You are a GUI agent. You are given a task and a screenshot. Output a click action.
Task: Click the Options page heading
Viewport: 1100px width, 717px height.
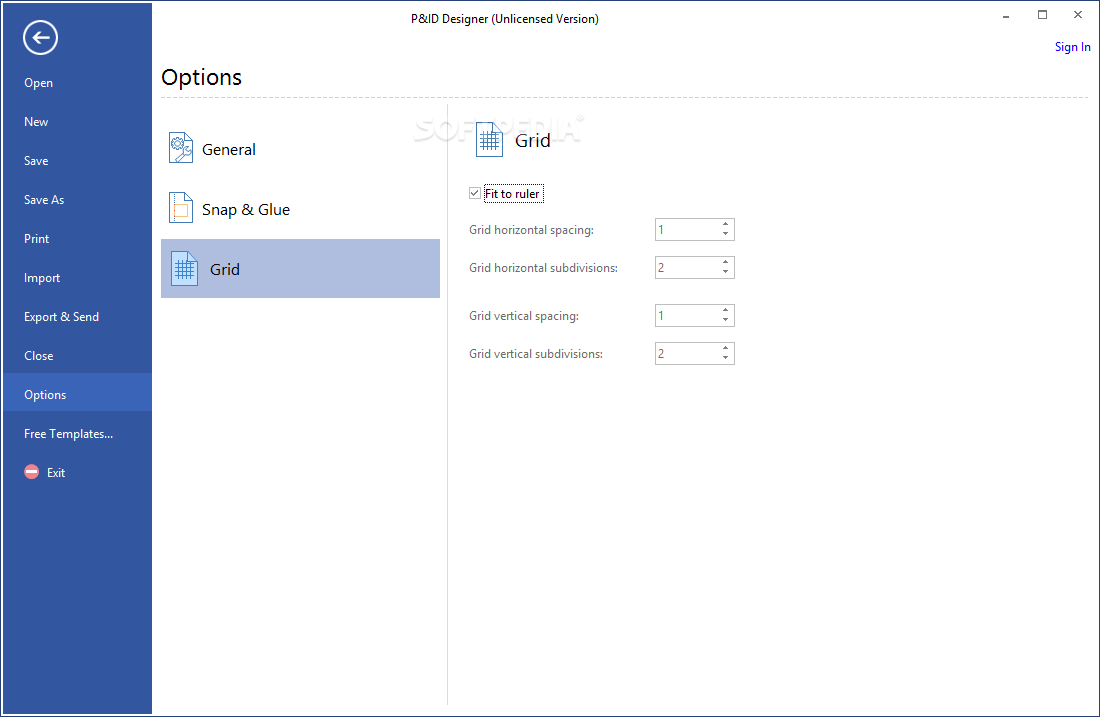coord(201,77)
